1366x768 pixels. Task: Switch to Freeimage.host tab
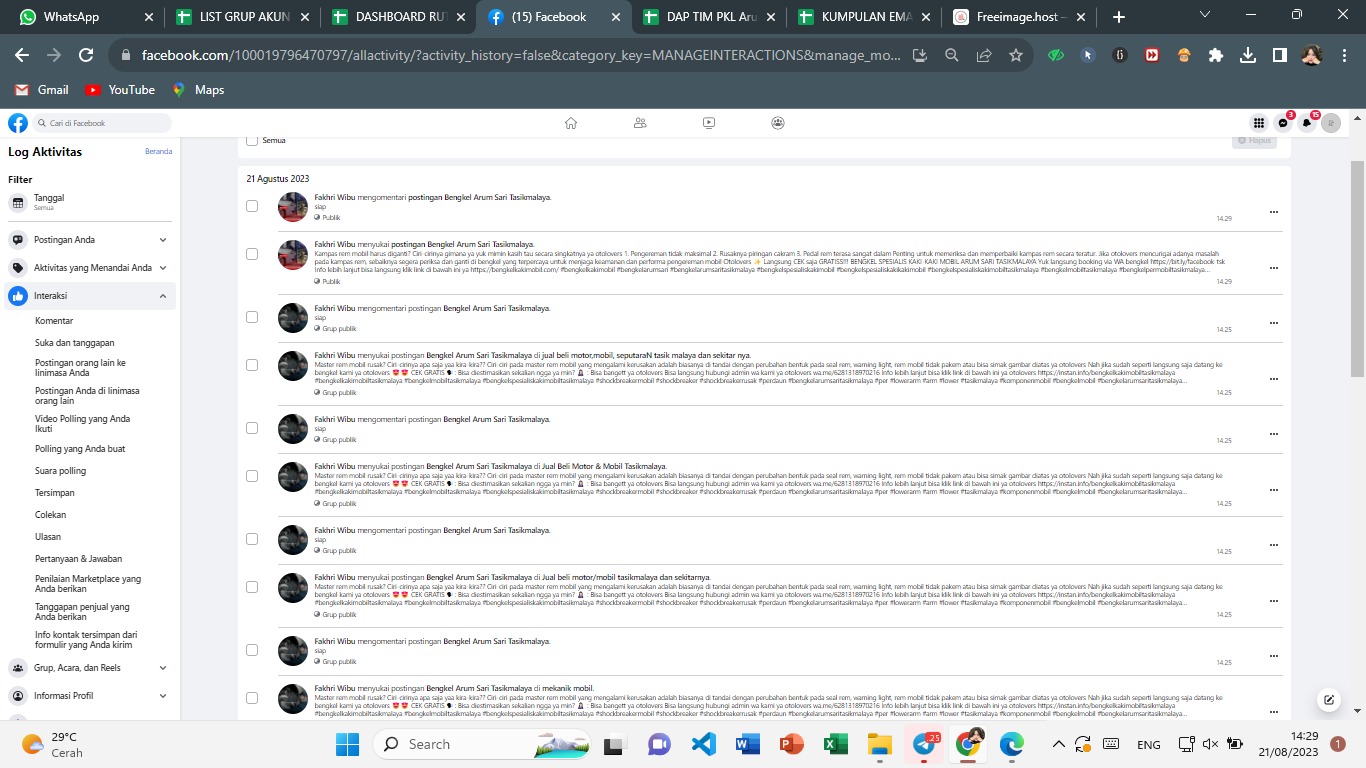point(1020,17)
